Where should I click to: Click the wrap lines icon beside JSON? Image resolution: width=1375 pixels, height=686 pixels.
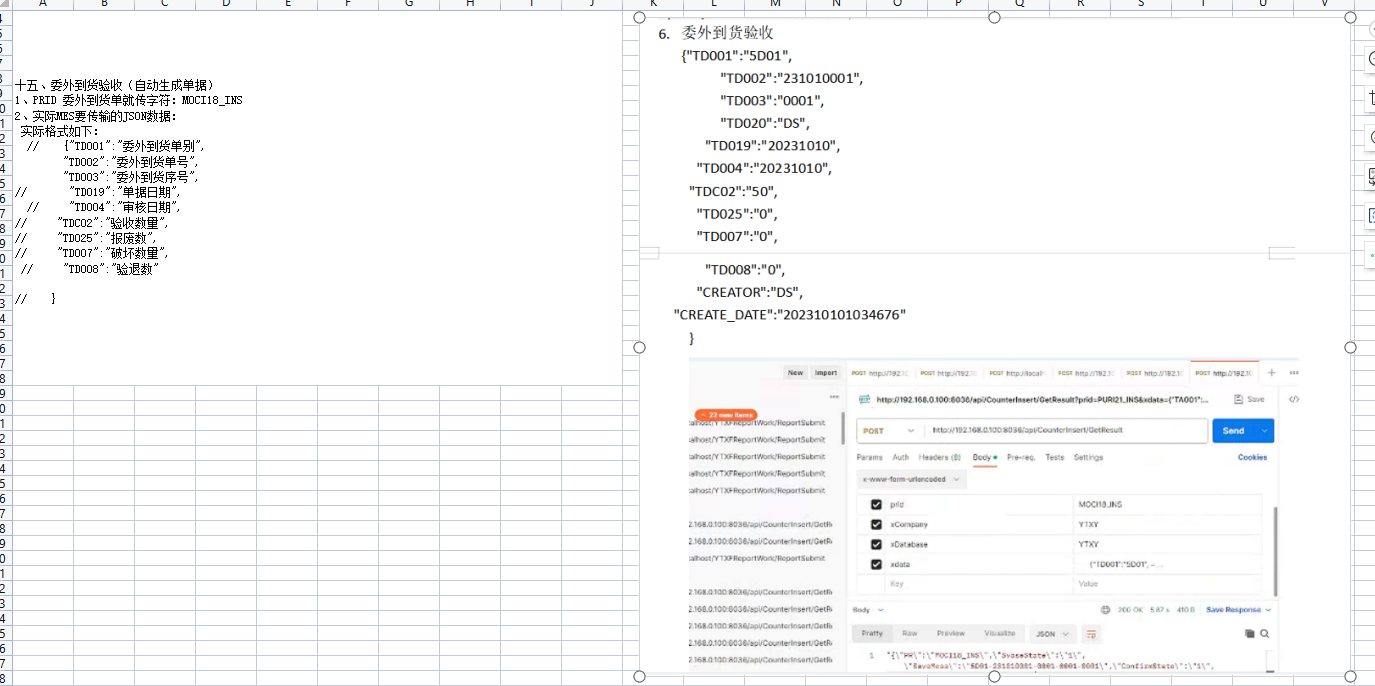point(1091,633)
